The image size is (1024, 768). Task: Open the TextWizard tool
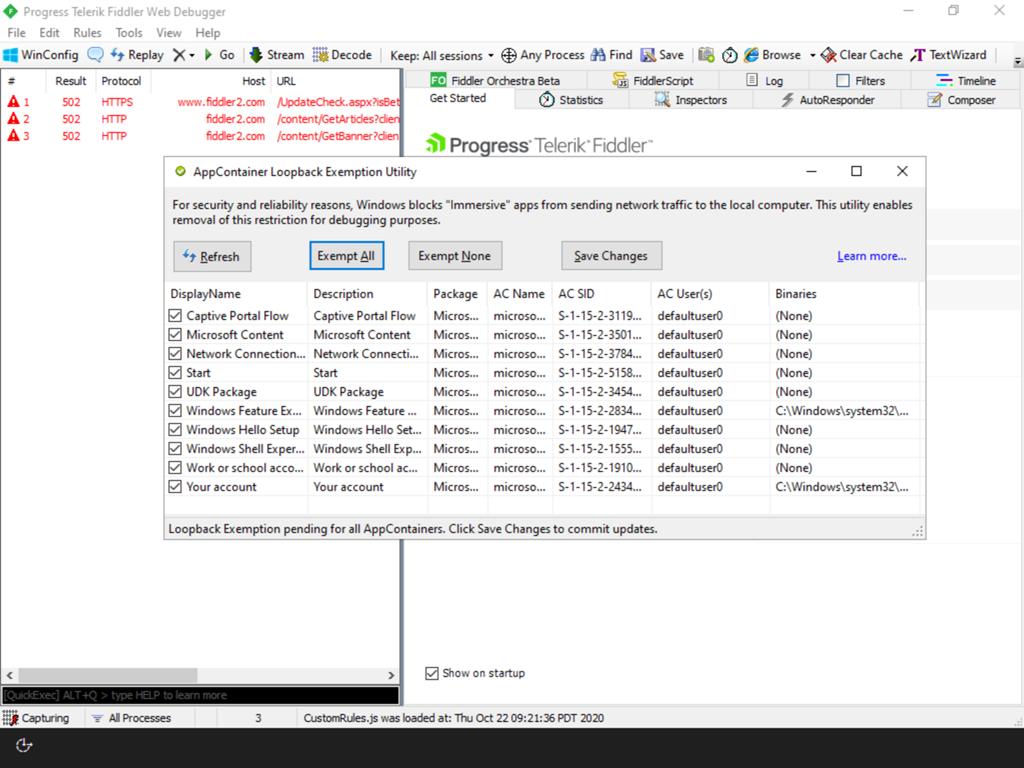(917, 55)
